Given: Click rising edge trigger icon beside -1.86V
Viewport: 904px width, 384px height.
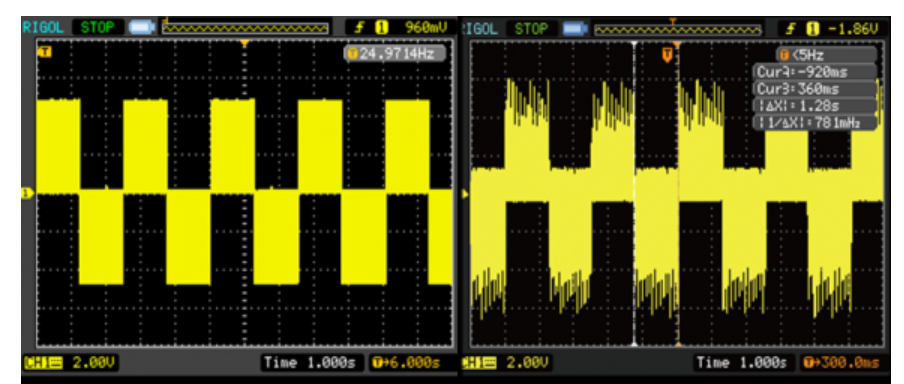Looking at the screenshot, I should click(x=792, y=28).
